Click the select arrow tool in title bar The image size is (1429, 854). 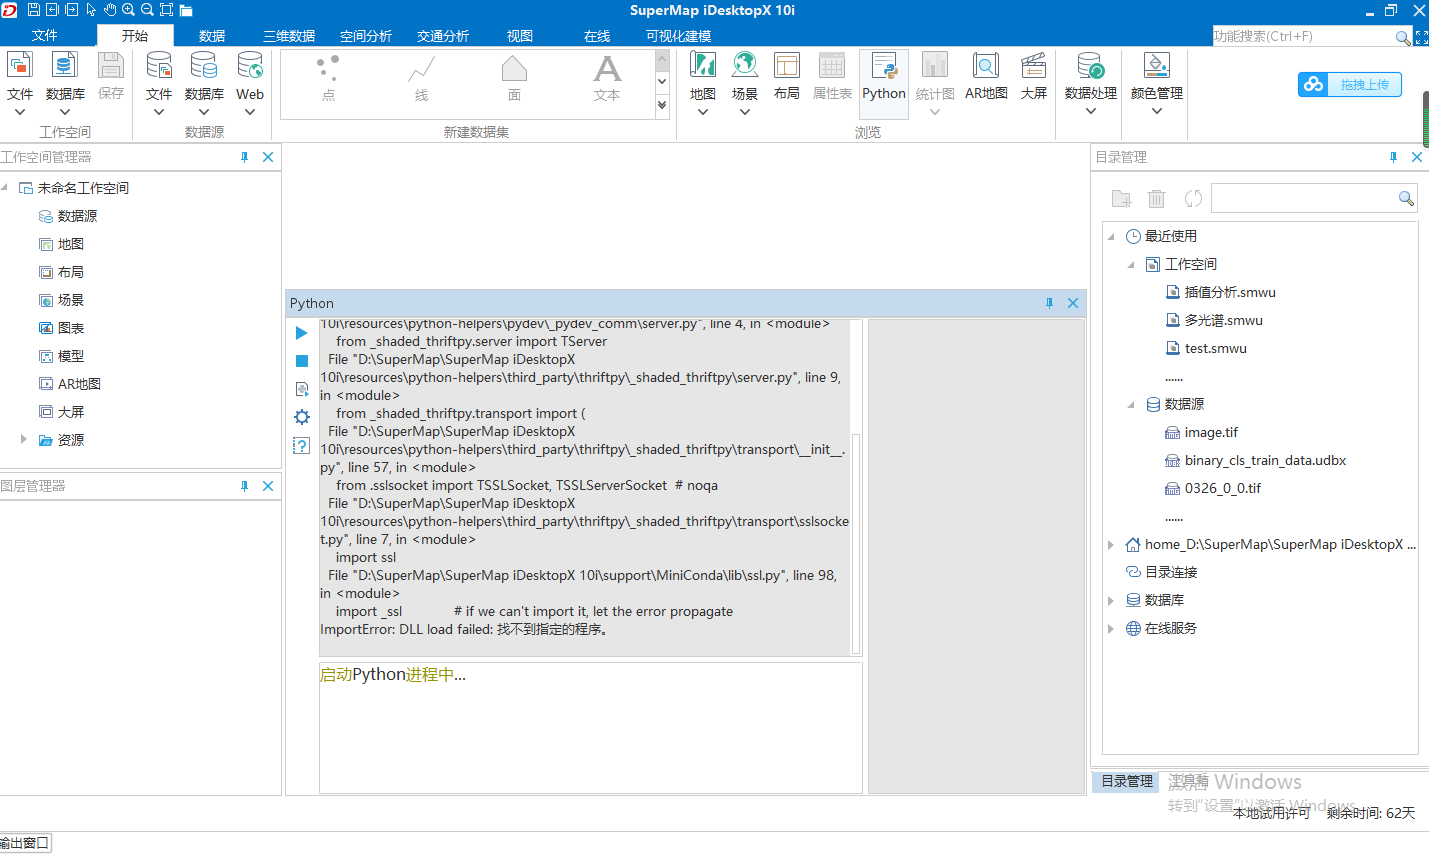[91, 10]
